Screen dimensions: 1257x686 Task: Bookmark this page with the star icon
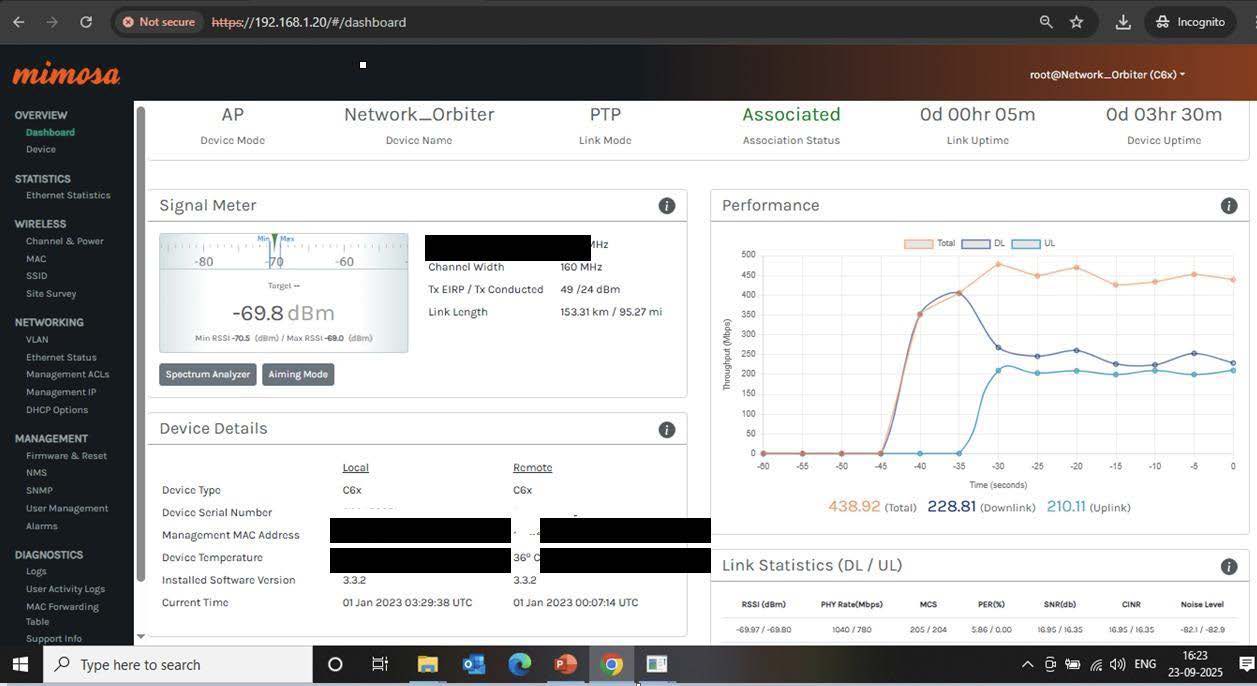click(x=1076, y=21)
